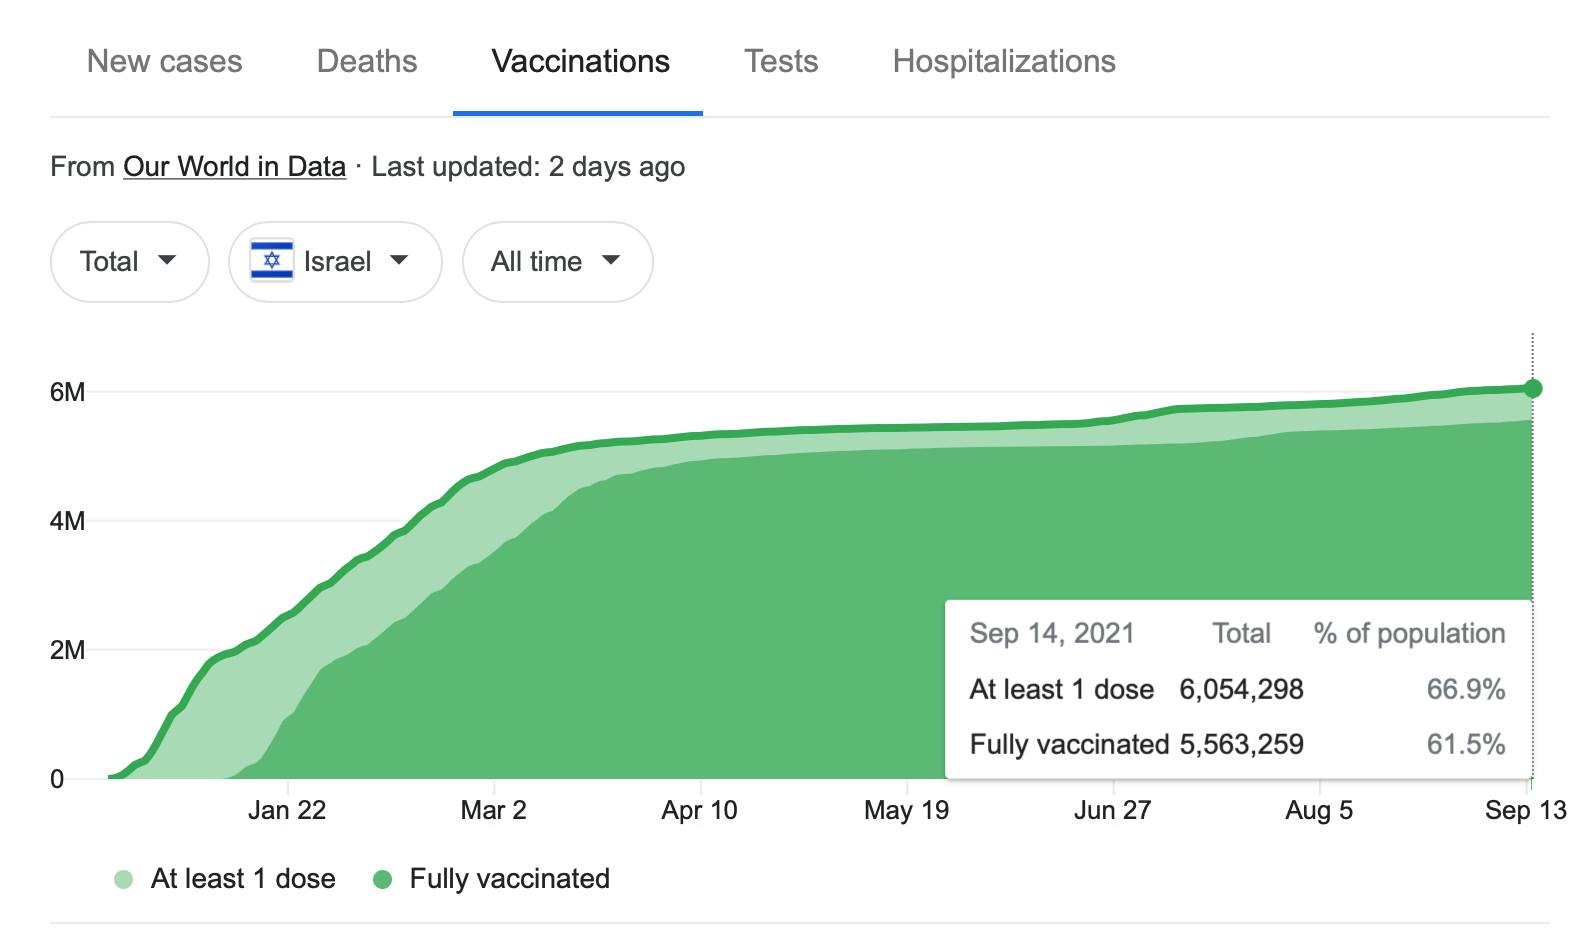The height and width of the screenshot is (948, 1594).
Task: Click the dark green Fully vaccinated dot
Action: (x=382, y=880)
